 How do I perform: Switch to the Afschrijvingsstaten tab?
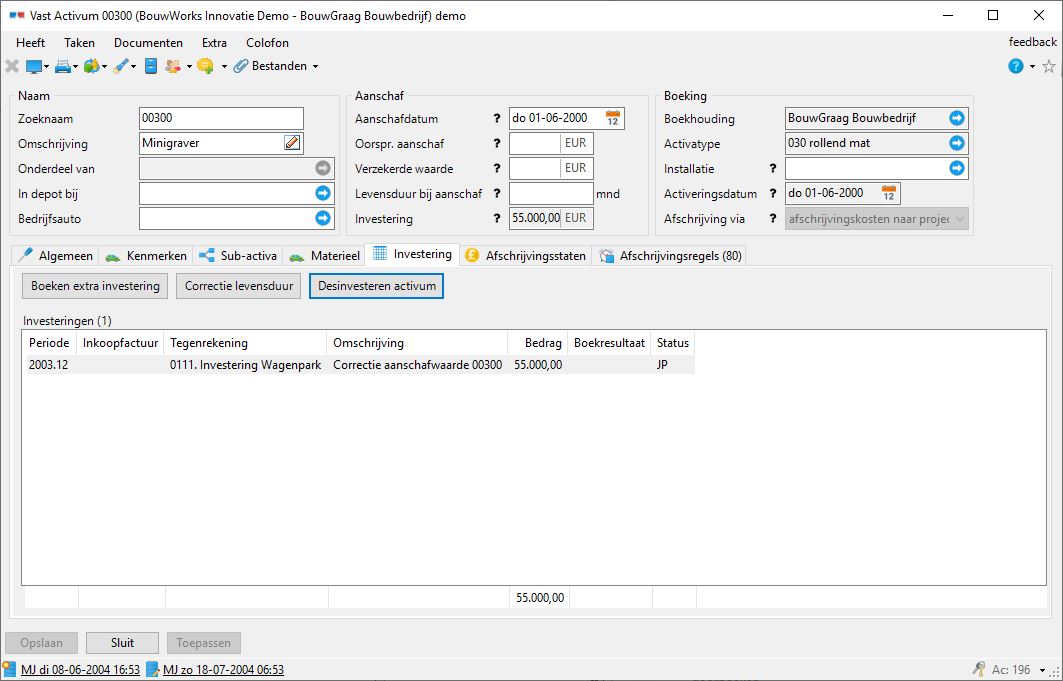pyautogui.click(x=525, y=256)
